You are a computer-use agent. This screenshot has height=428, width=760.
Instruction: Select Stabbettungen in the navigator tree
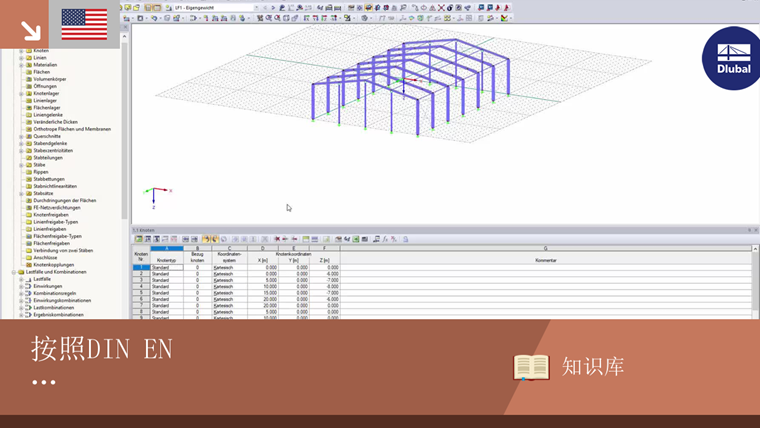(x=49, y=179)
